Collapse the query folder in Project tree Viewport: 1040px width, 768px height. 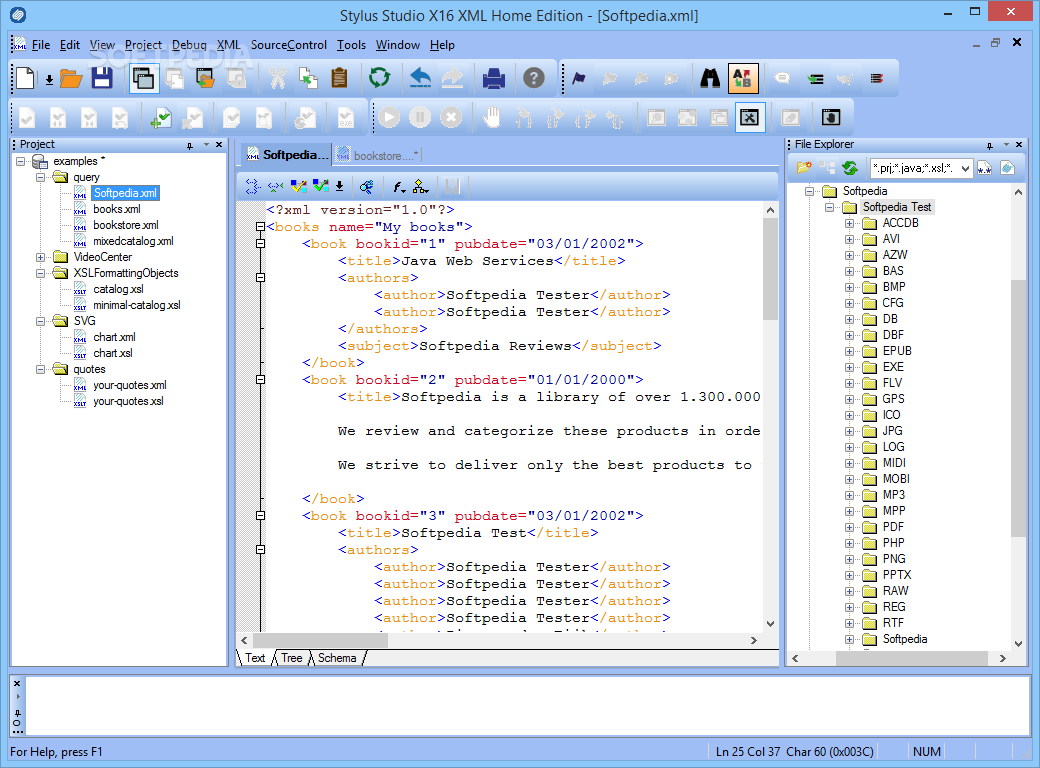coord(40,177)
